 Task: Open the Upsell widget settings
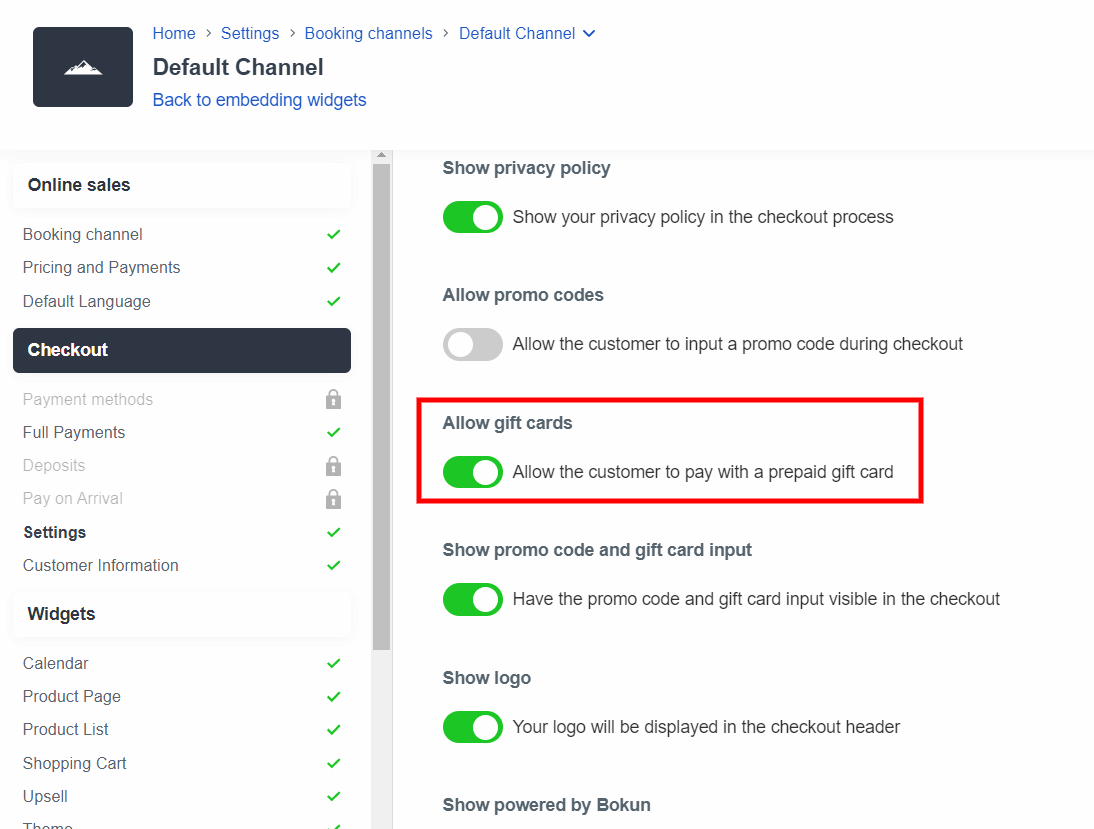tap(45, 796)
